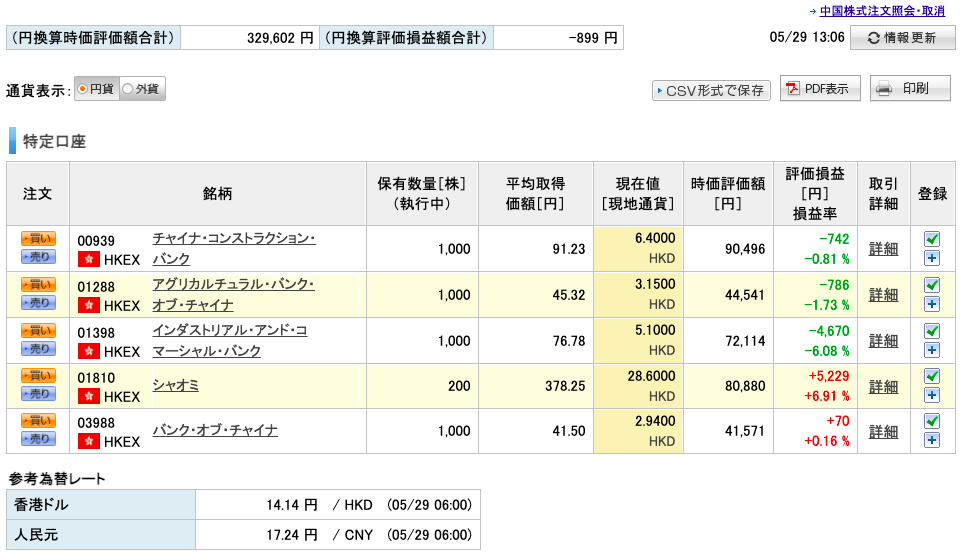This screenshot has width=960, height=557.
Task: Click the stock code 01398
Action: point(96,333)
